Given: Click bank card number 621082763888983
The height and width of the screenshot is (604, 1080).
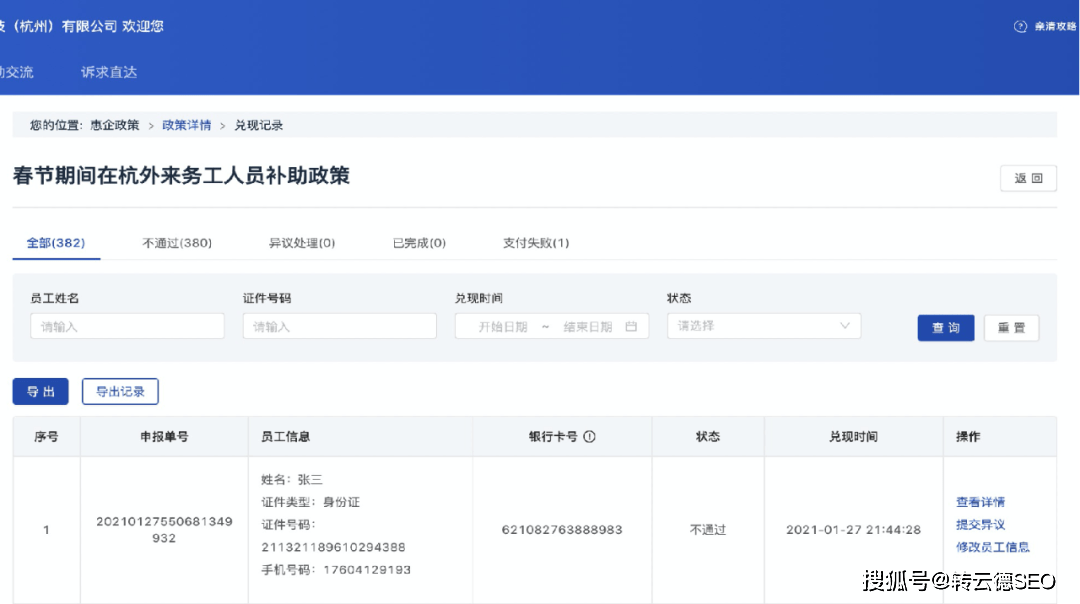Looking at the screenshot, I should pos(562,530).
